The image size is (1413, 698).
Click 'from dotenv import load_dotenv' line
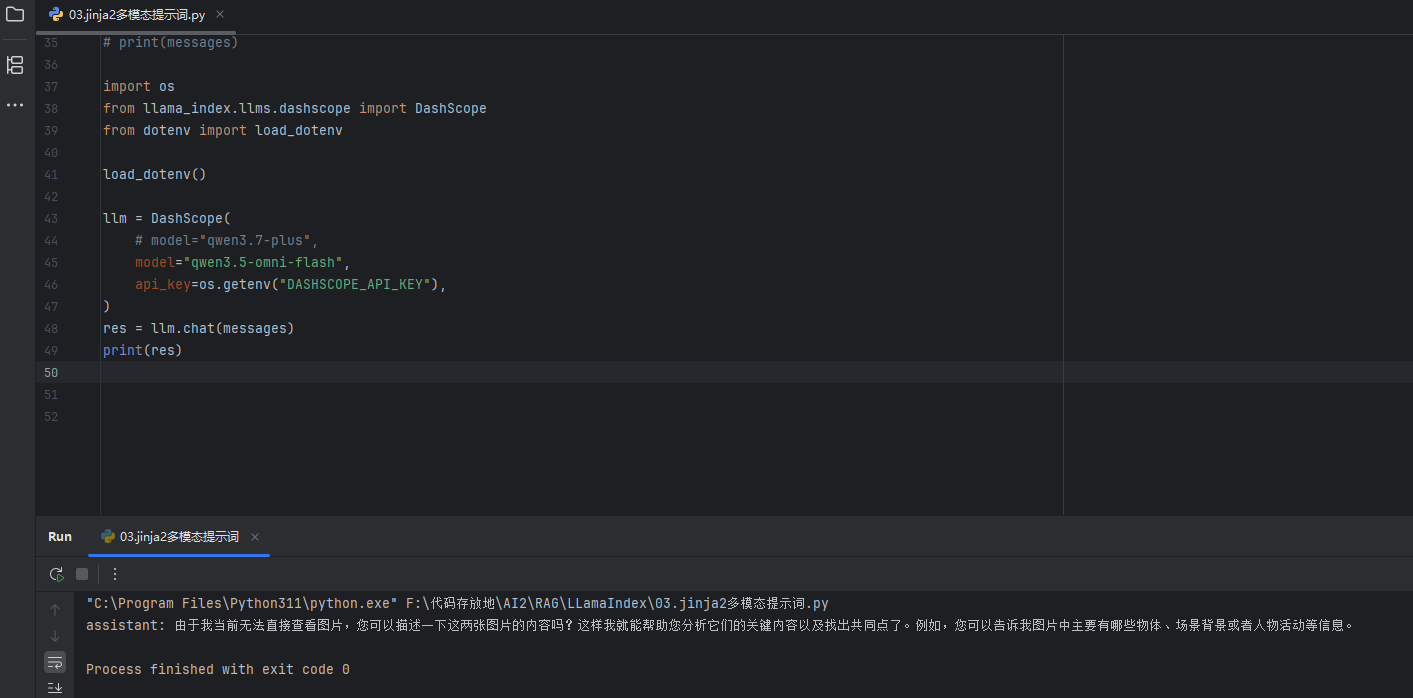pos(223,130)
